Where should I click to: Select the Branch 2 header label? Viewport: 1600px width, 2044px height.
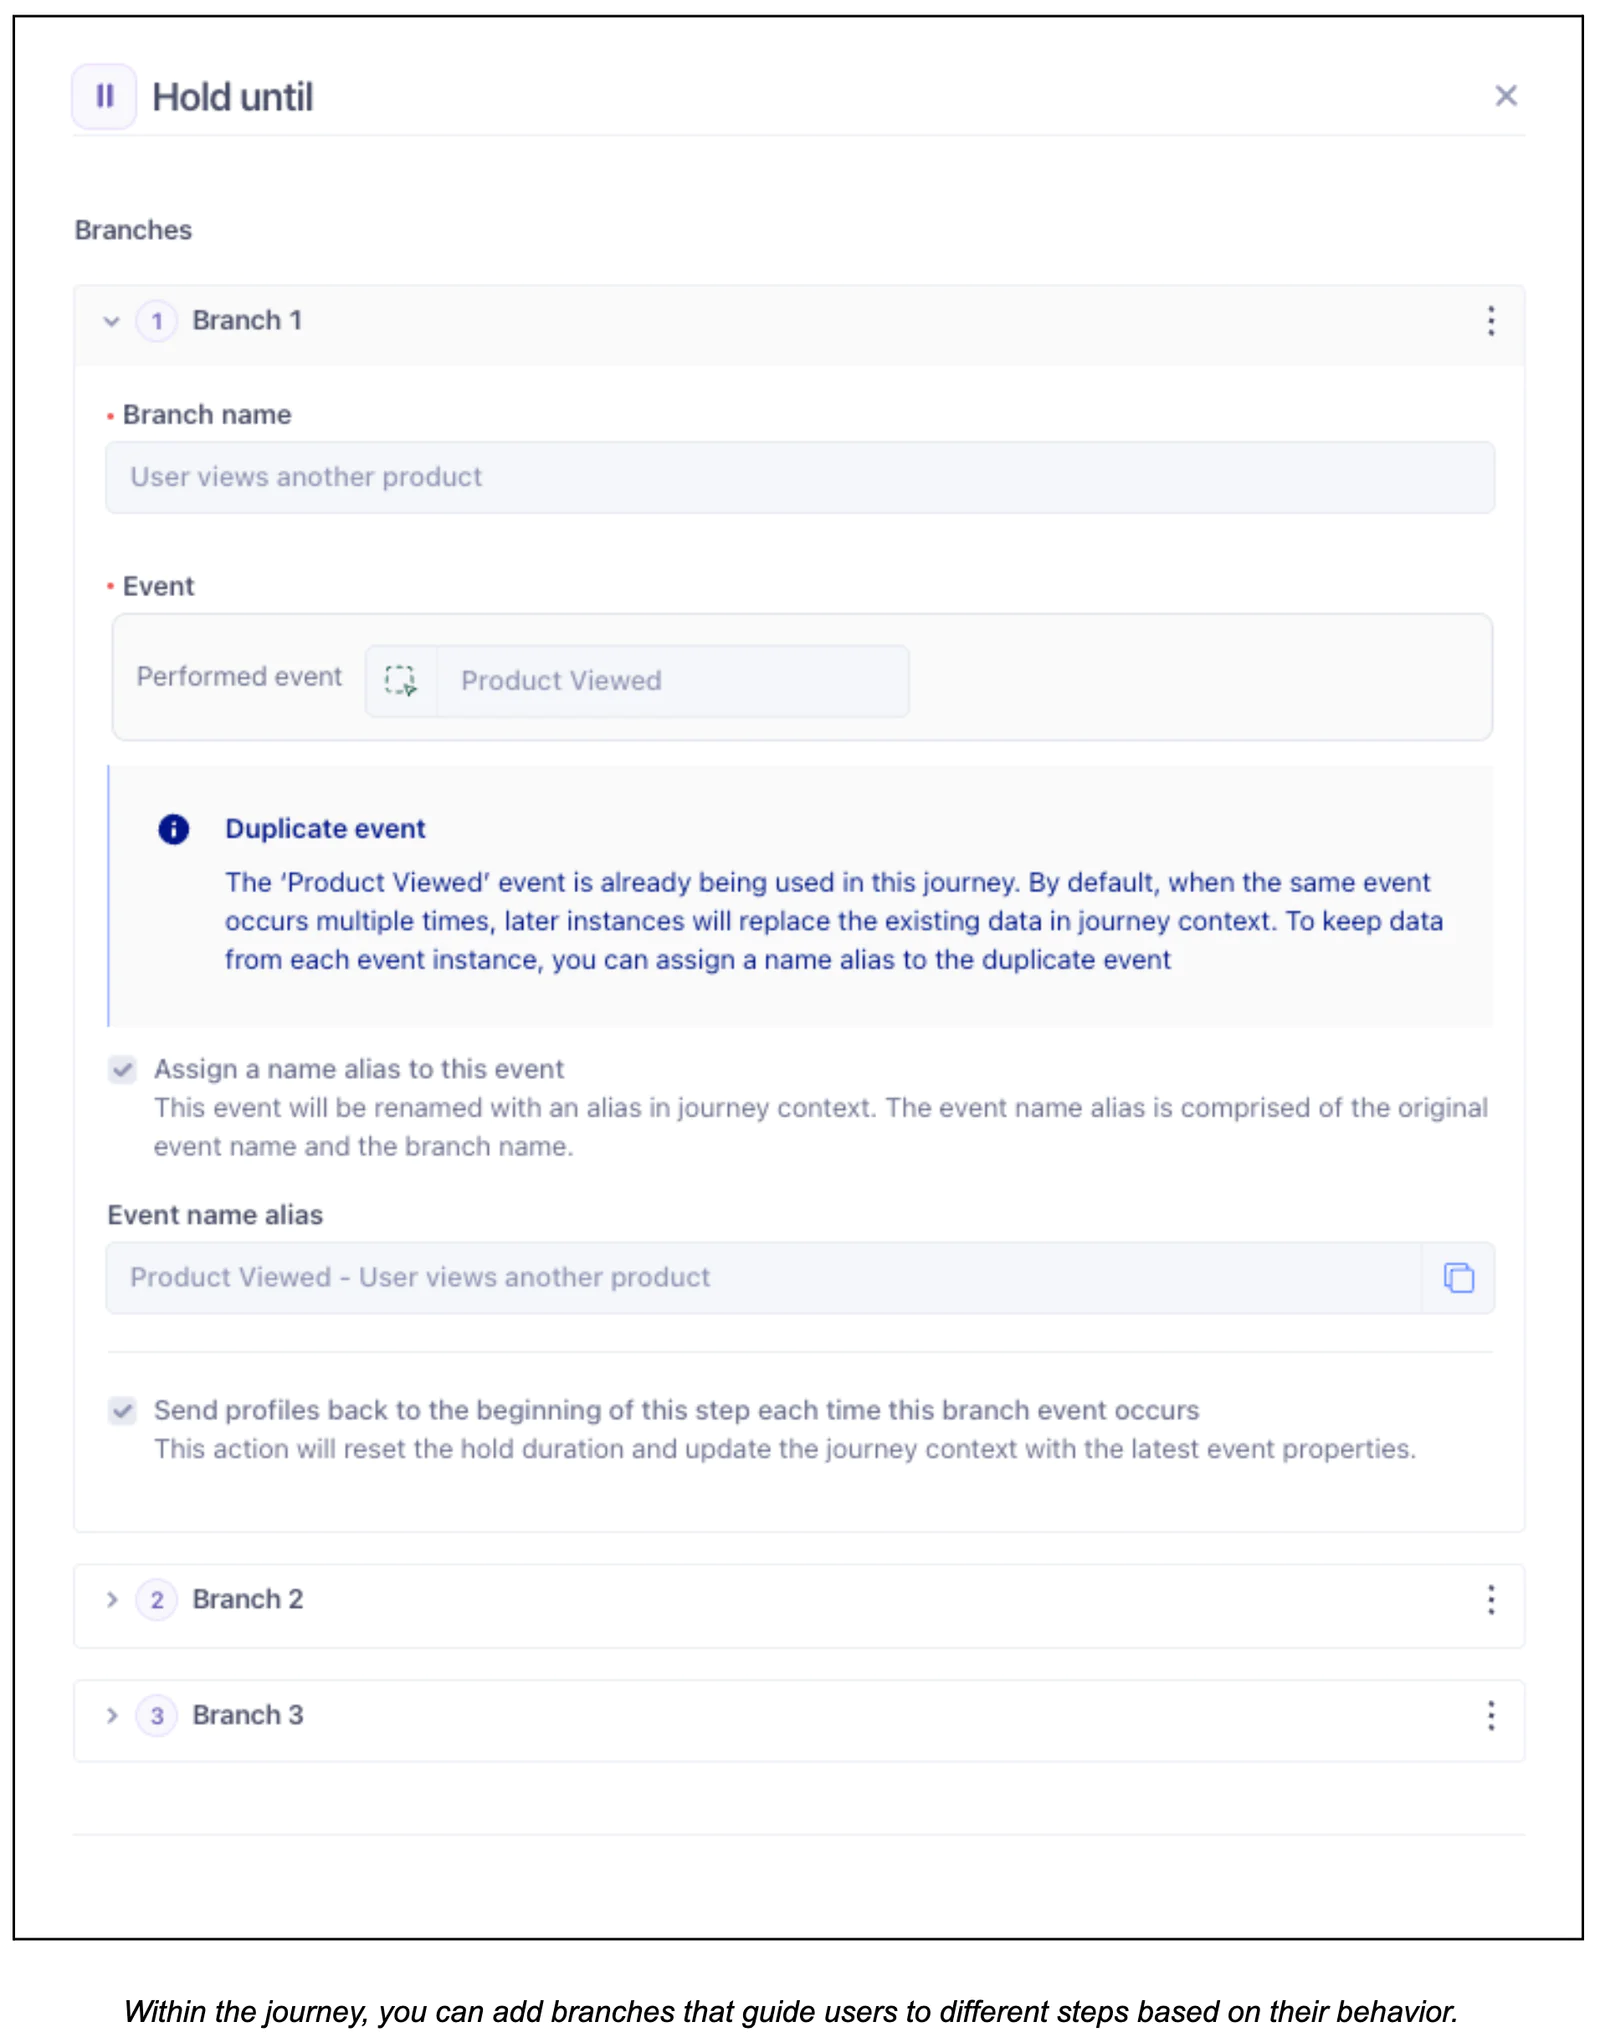[x=248, y=1600]
